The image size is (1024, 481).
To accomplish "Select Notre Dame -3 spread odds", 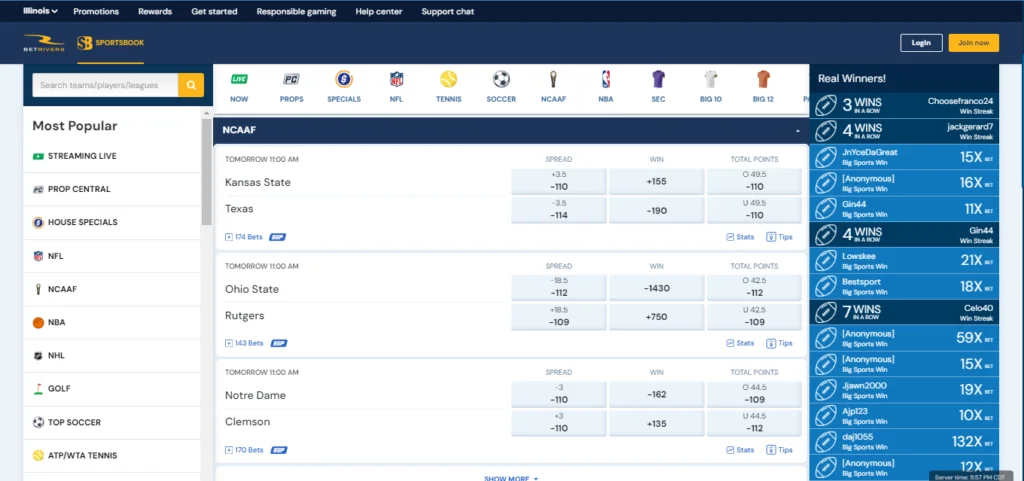I will tap(558, 394).
